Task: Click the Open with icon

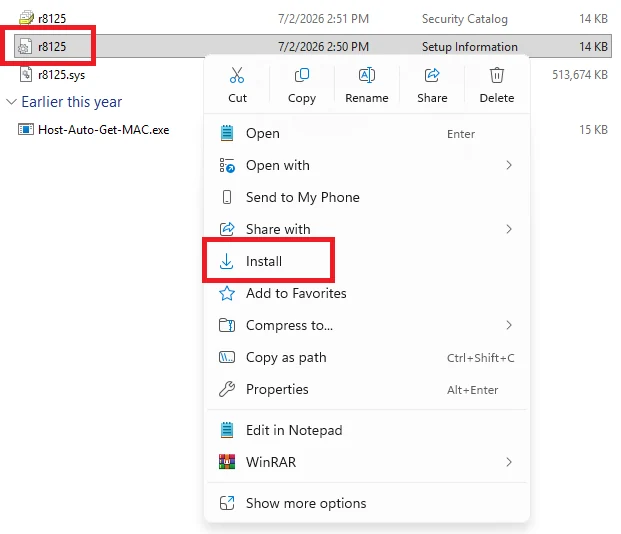Action: click(227, 165)
